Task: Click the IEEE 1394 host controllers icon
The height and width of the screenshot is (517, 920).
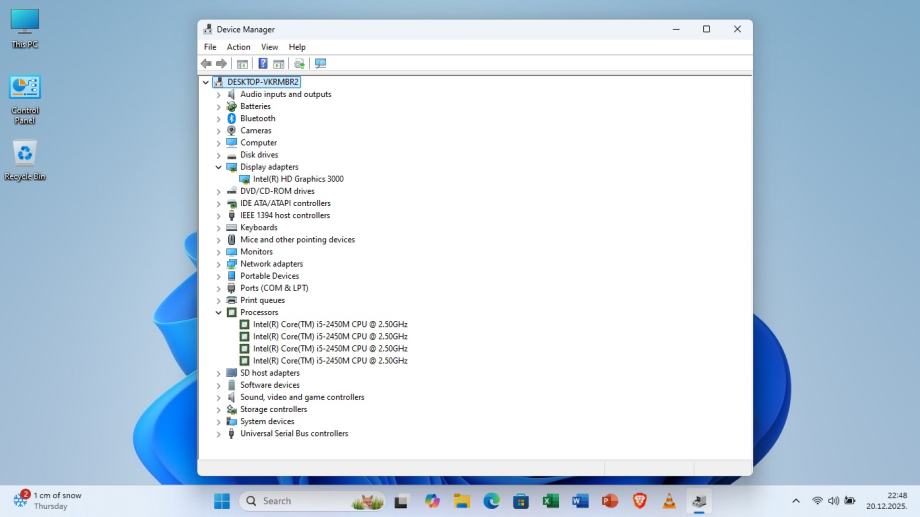Action: point(232,215)
